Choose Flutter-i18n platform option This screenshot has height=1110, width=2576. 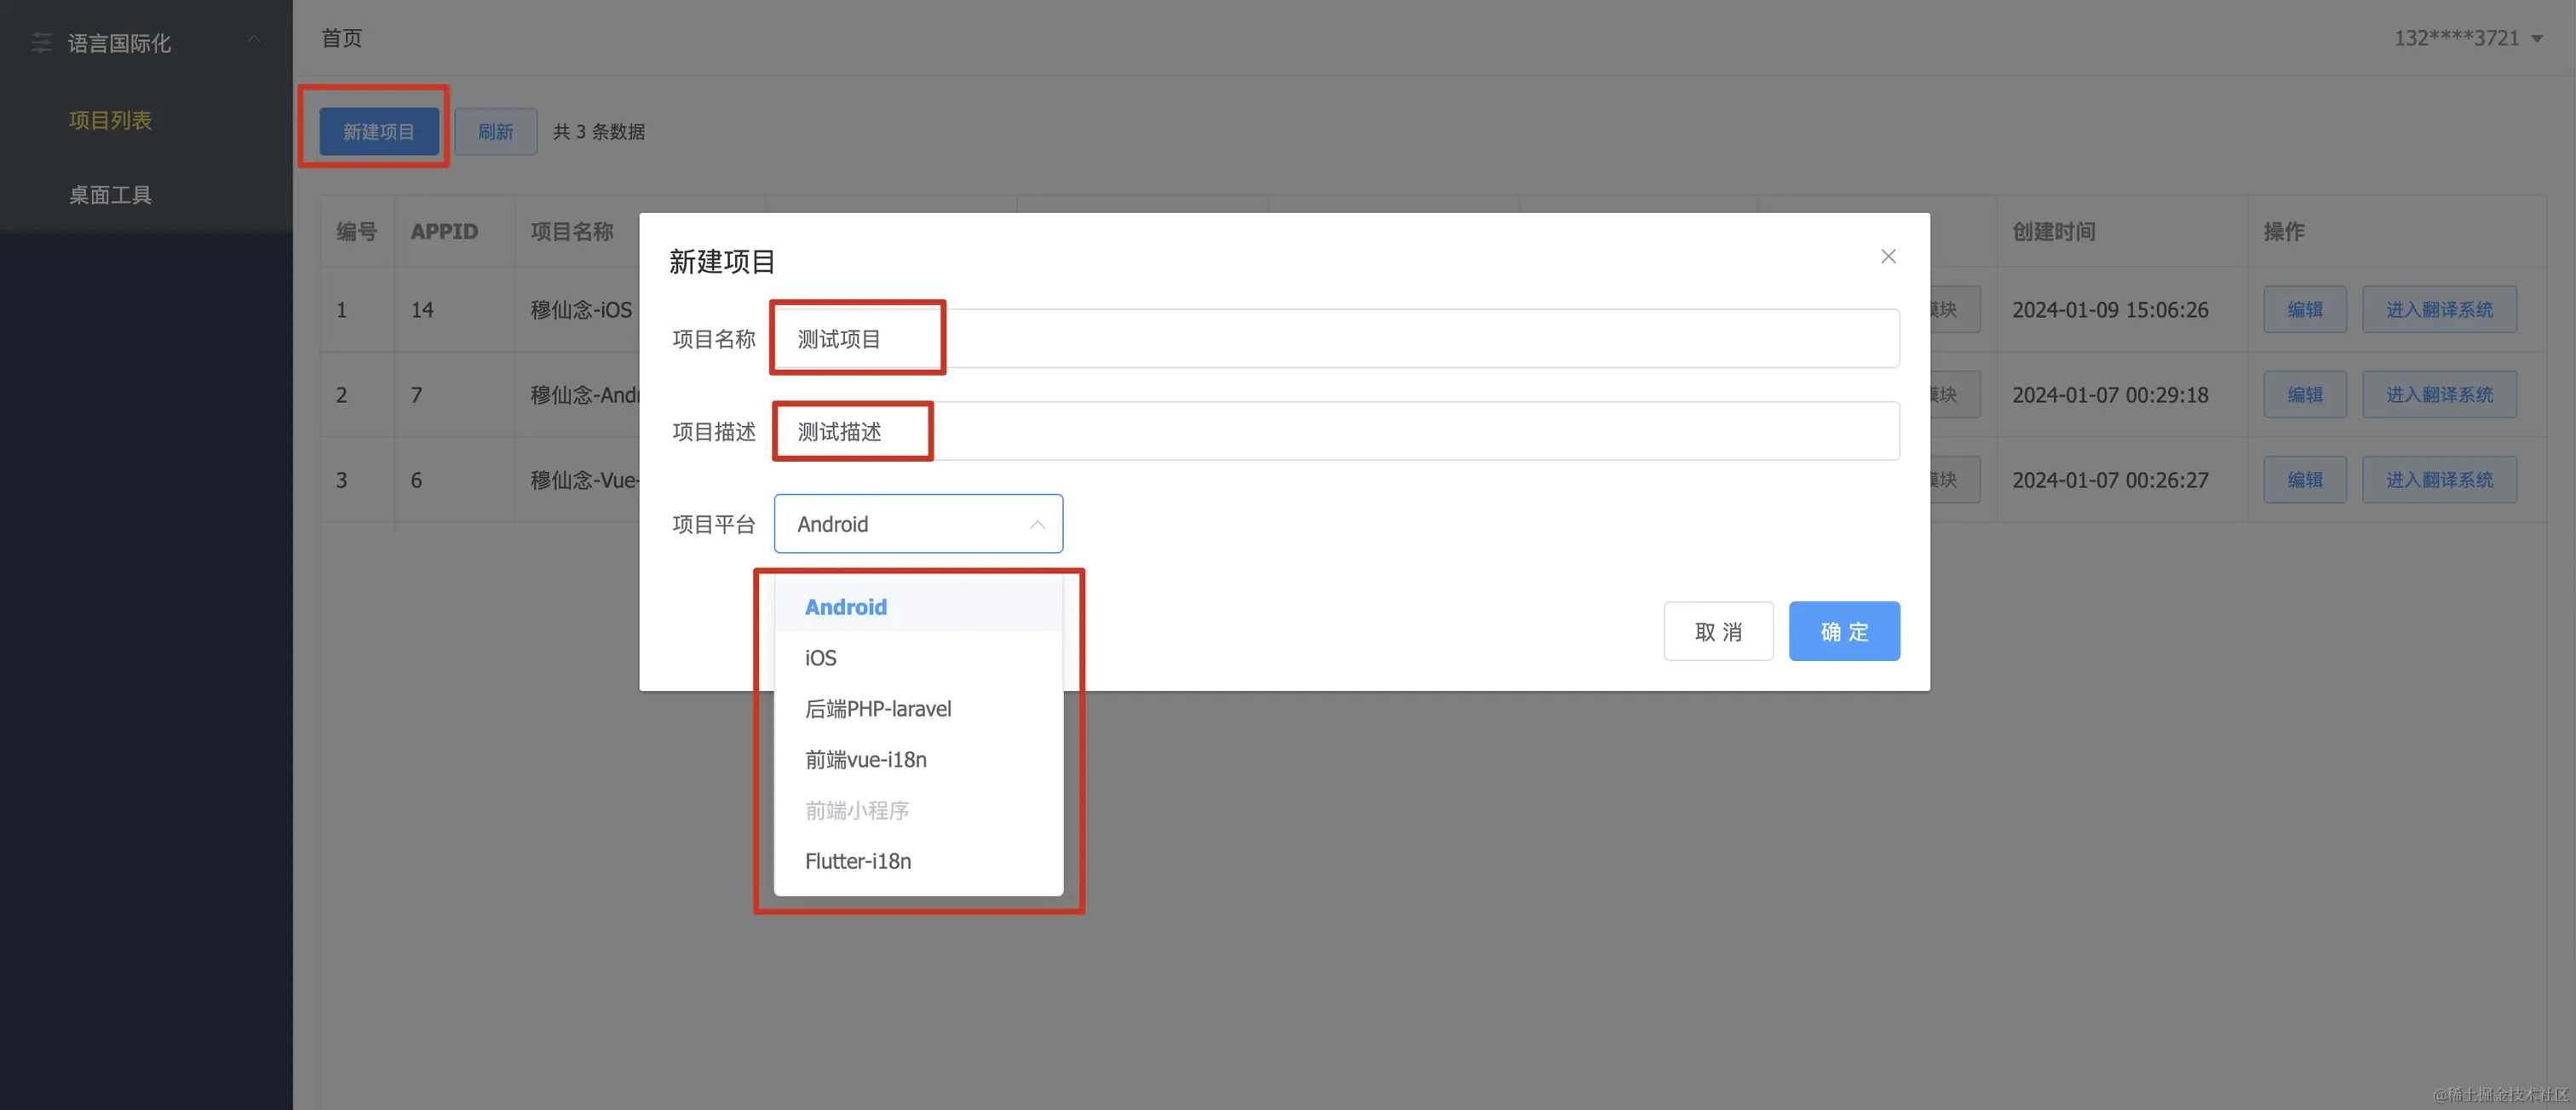pyautogui.click(x=857, y=861)
